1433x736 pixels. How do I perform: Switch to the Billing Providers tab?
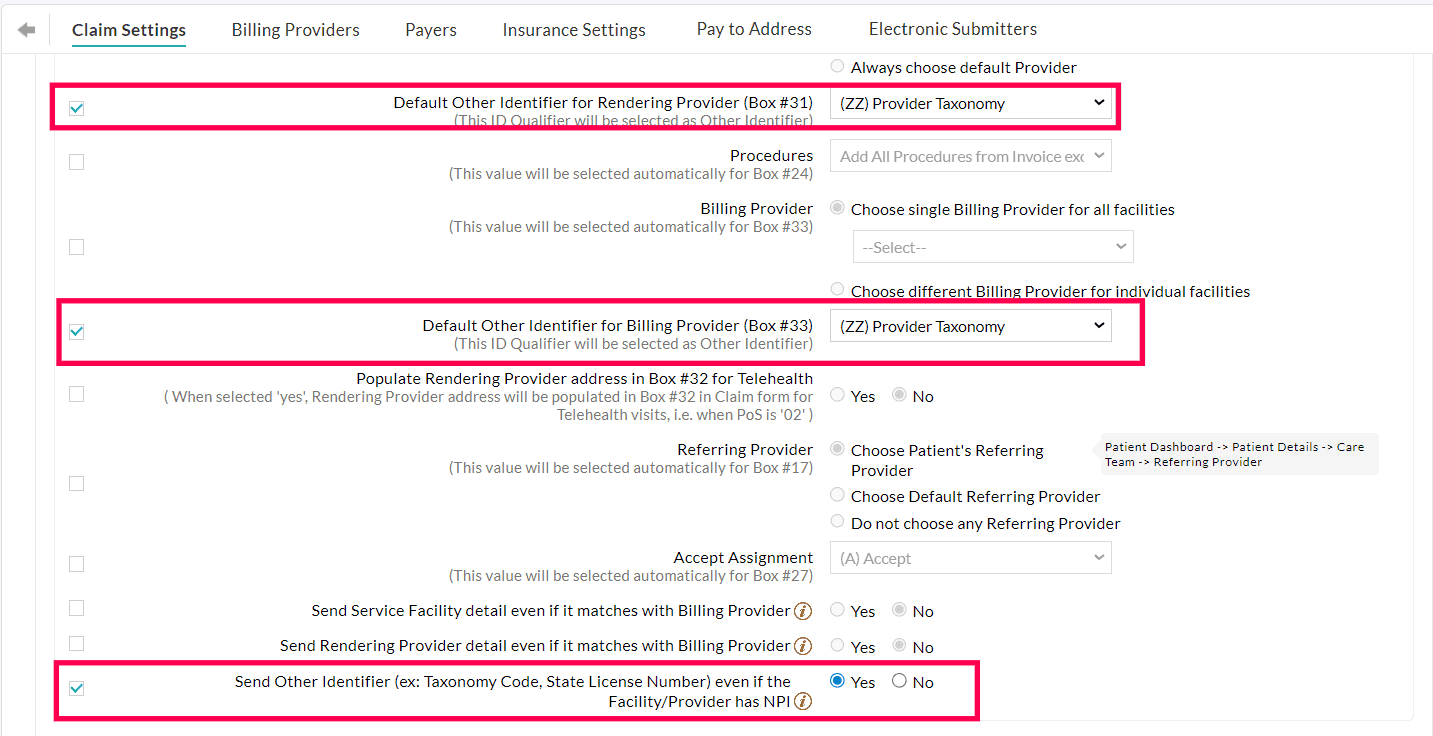(x=295, y=30)
